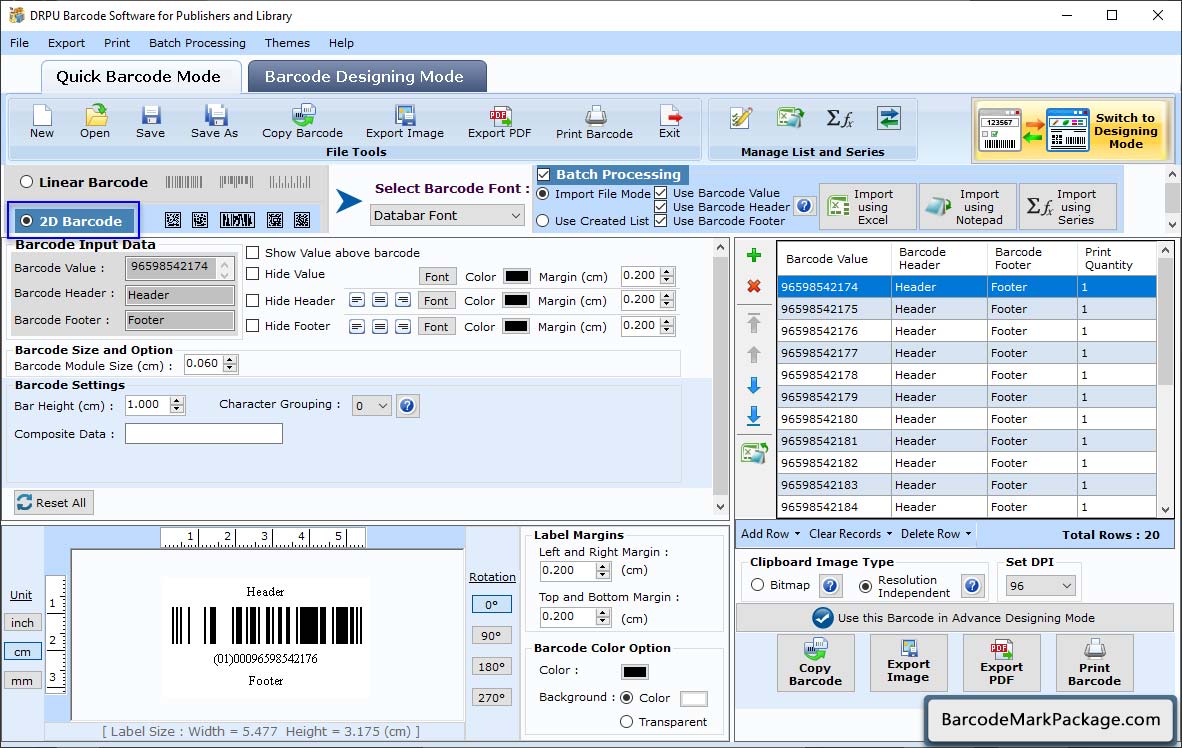Viewport: 1182px width, 748px height.
Task: Uncheck Use Barcode Value
Action: pyautogui.click(x=660, y=192)
